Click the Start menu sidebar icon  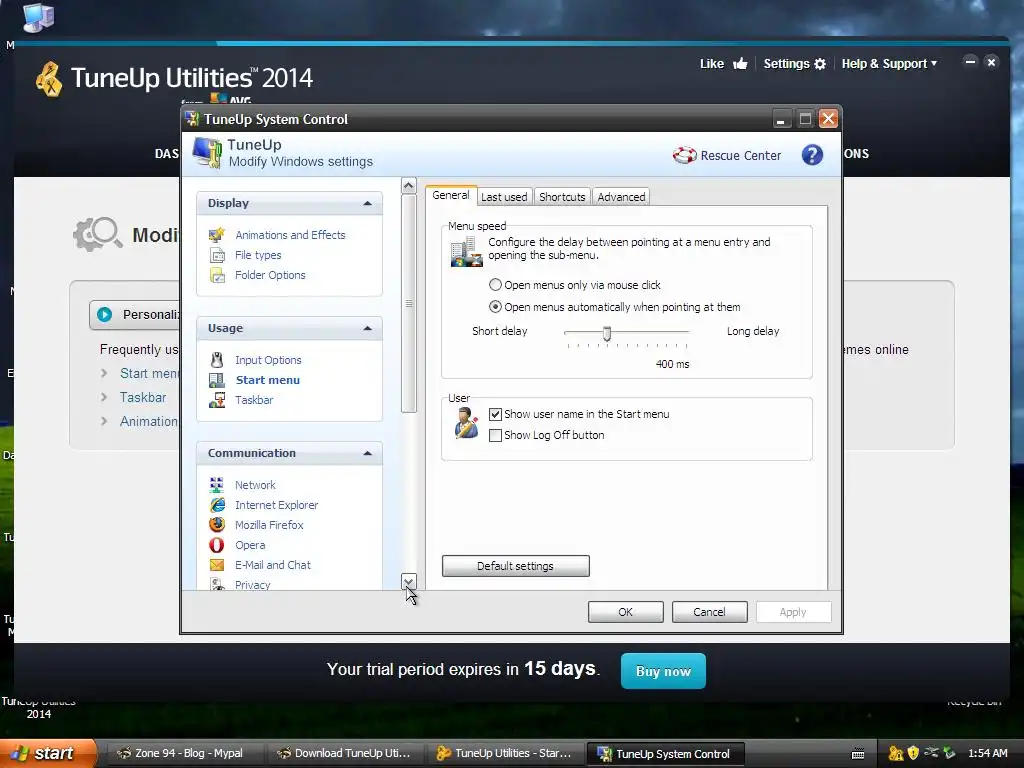217,380
